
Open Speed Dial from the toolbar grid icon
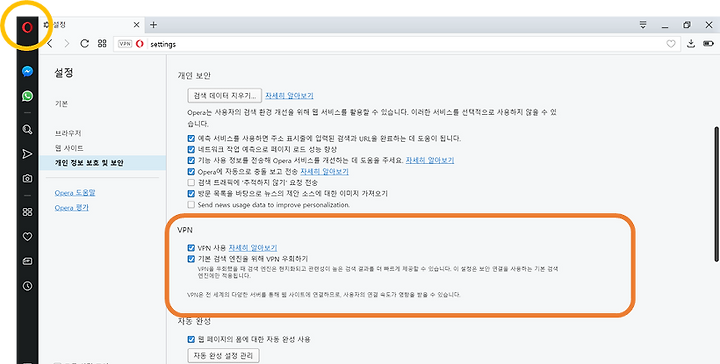(x=102, y=44)
